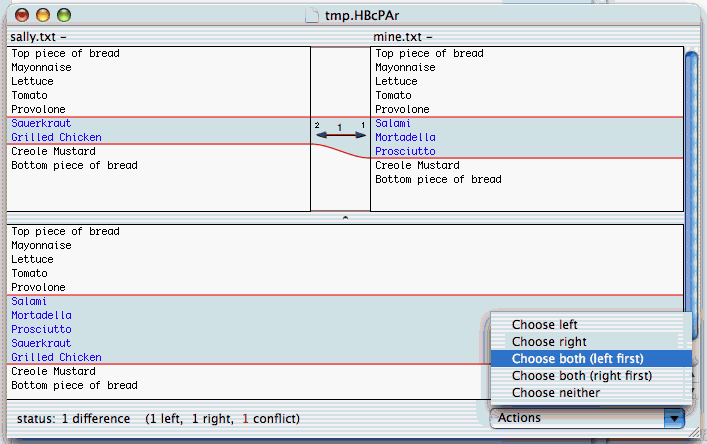This screenshot has width=707, height=444.
Task: Click the pane splitter collapse caret
Action: [345, 218]
